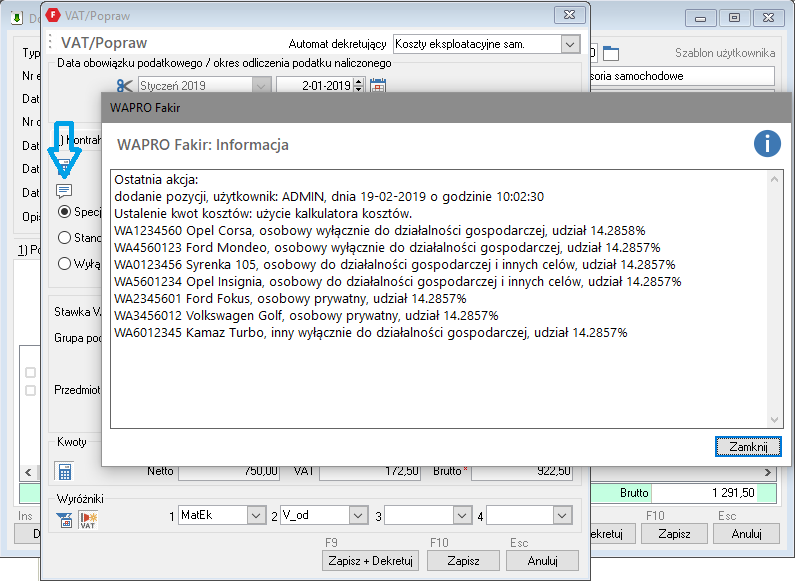The width and height of the screenshot is (795, 581).
Task: Click Zapisz in VAT/Popraw window
Action: (463, 561)
